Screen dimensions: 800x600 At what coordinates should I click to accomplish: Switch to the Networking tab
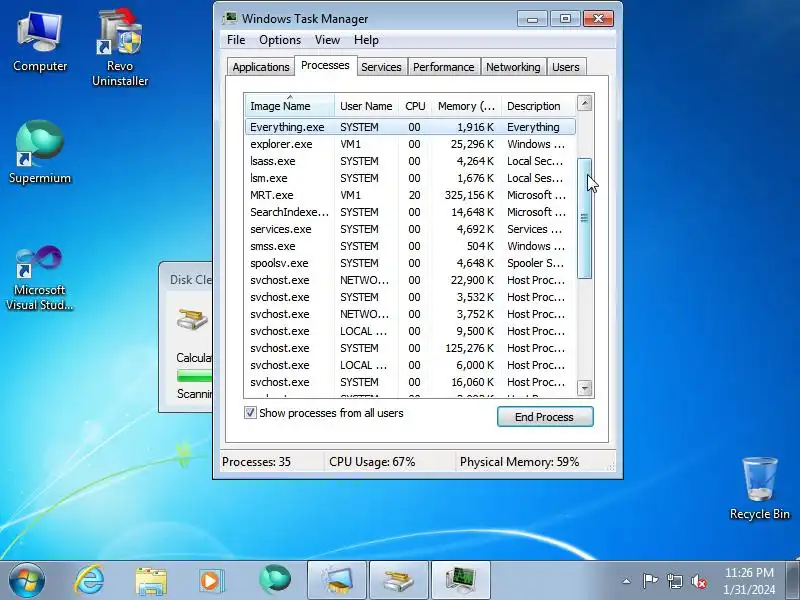(513, 67)
